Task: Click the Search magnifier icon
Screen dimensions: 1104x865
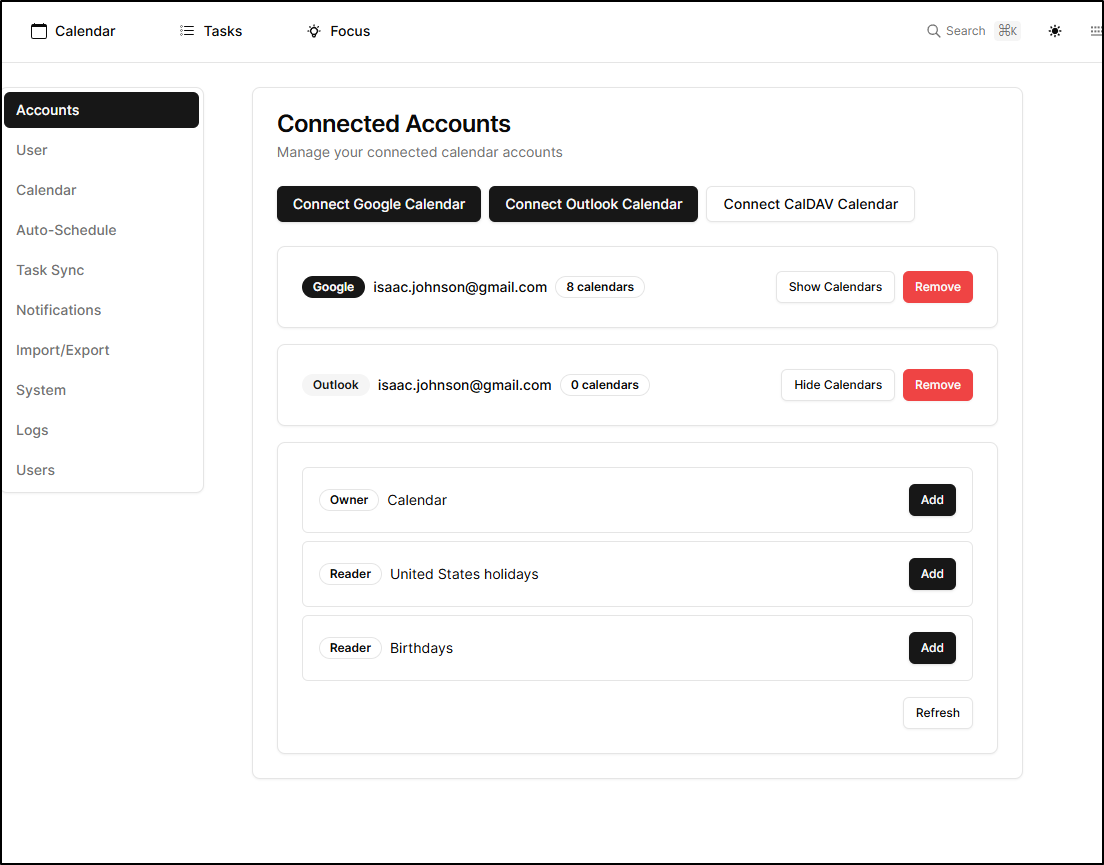Action: (x=934, y=31)
